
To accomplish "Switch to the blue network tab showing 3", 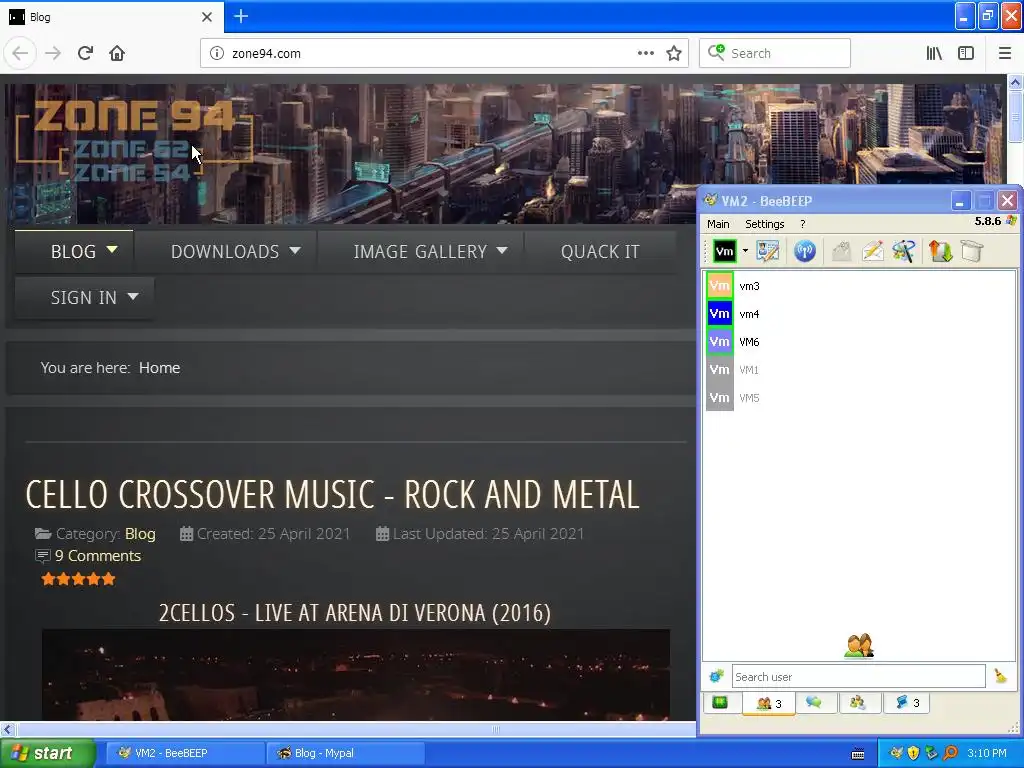I will pyautogui.click(x=906, y=703).
